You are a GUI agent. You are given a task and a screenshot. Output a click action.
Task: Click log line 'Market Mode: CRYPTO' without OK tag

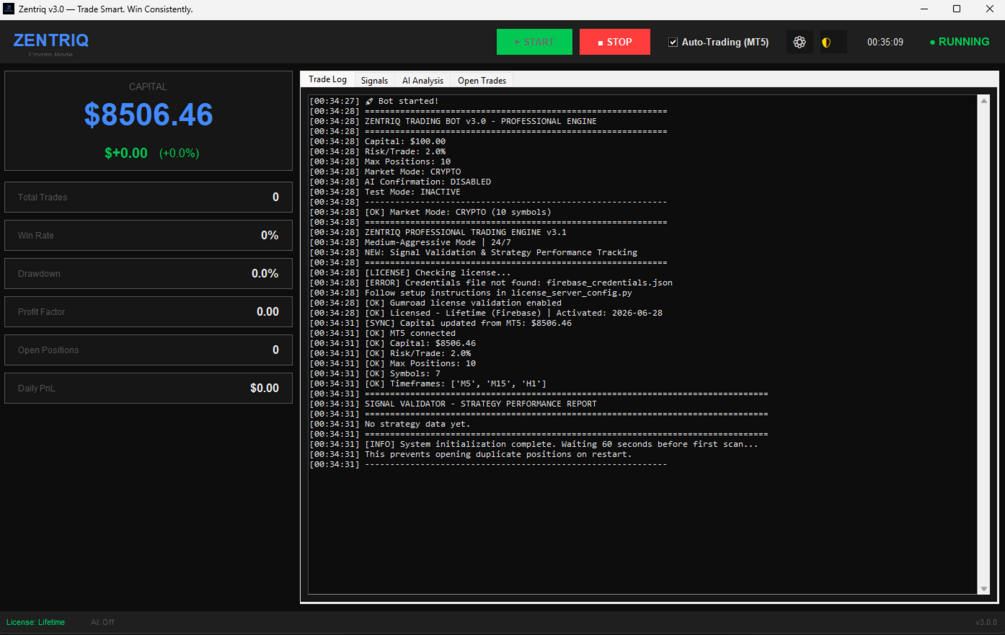(385, 172)
